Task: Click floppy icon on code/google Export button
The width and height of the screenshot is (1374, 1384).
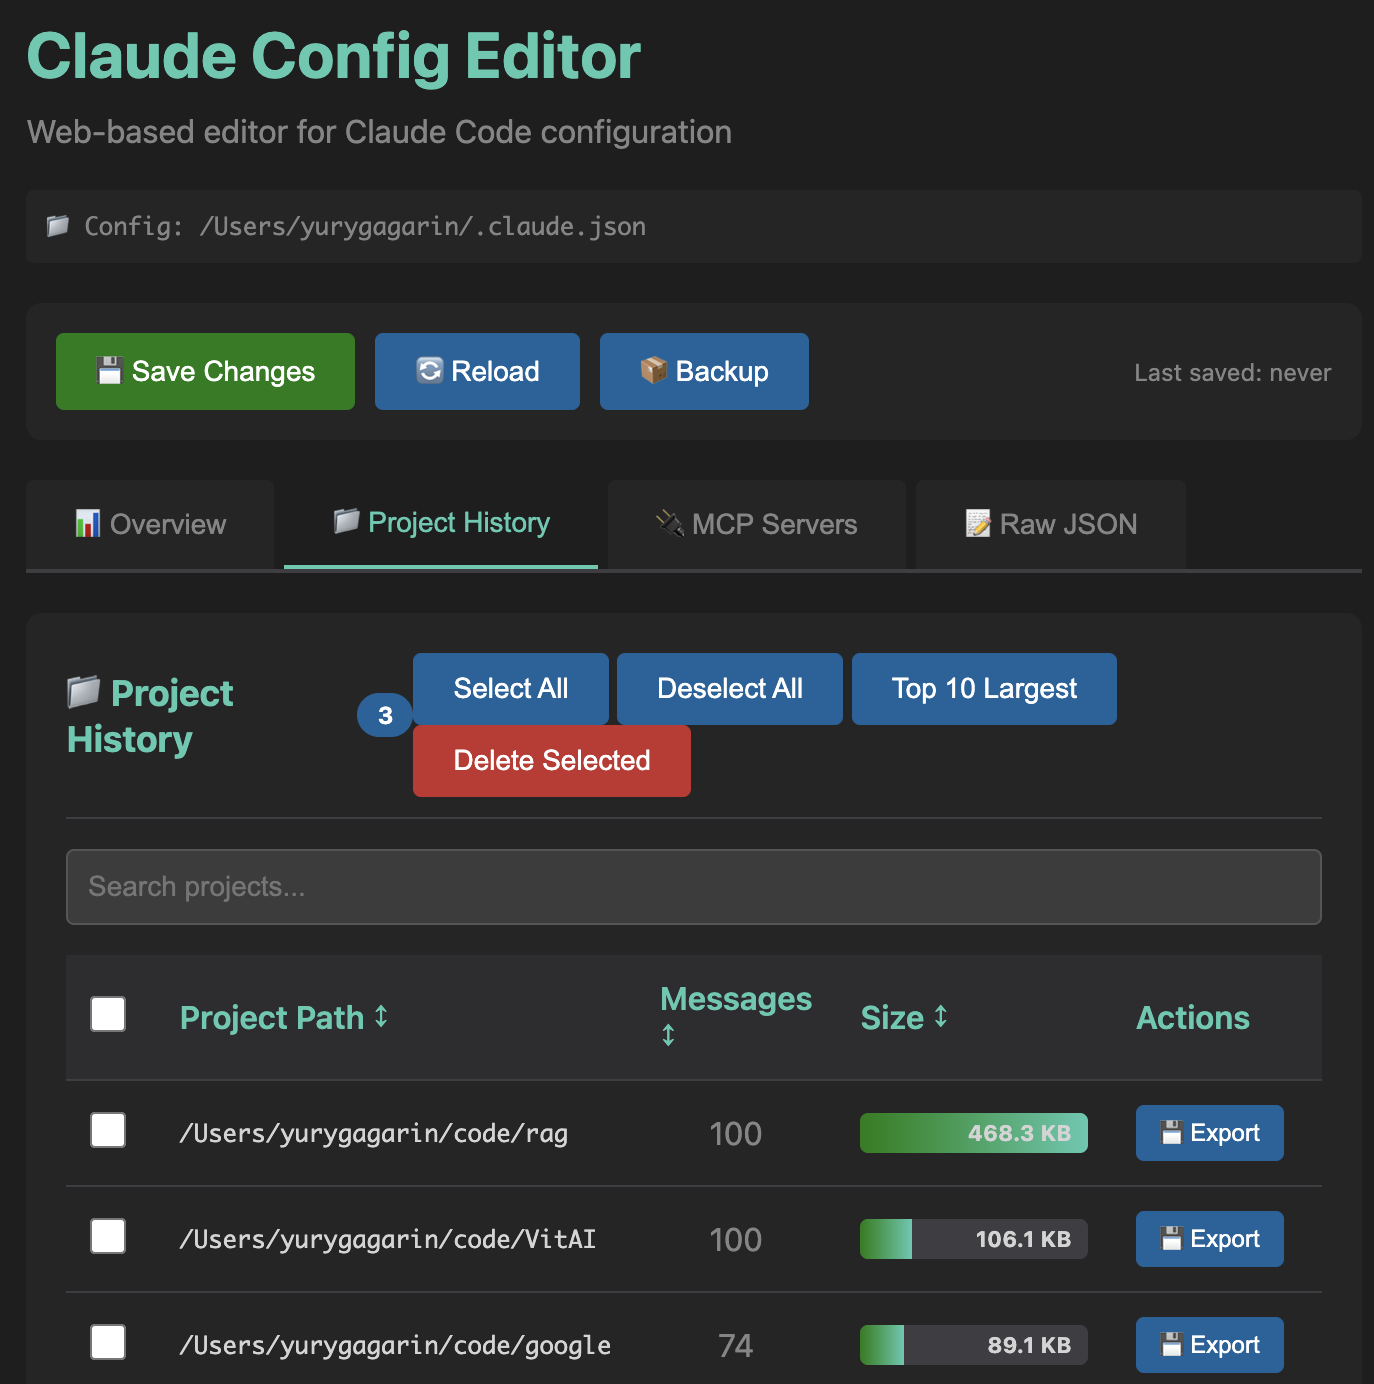Action: click(x=1171, y=1344)
